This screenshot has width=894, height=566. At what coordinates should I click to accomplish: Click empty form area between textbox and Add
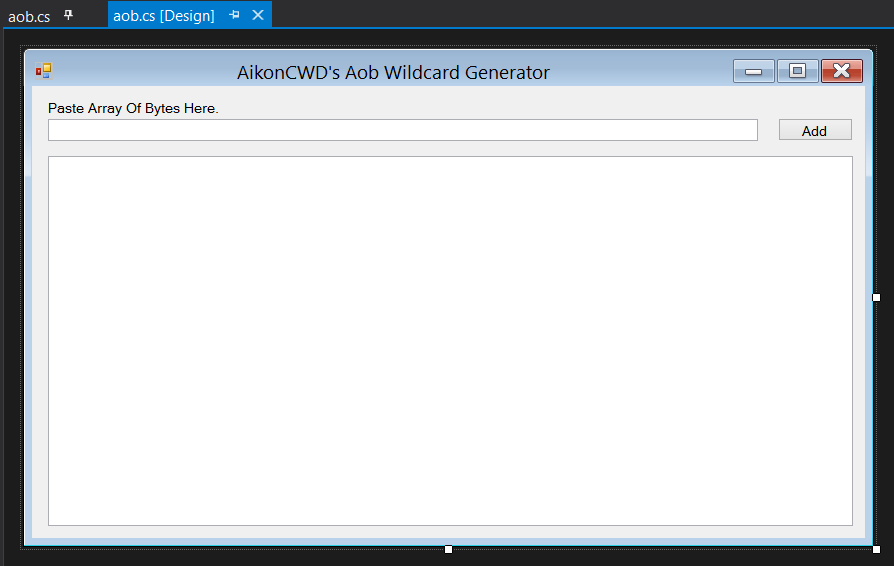[x=768, y=130]
